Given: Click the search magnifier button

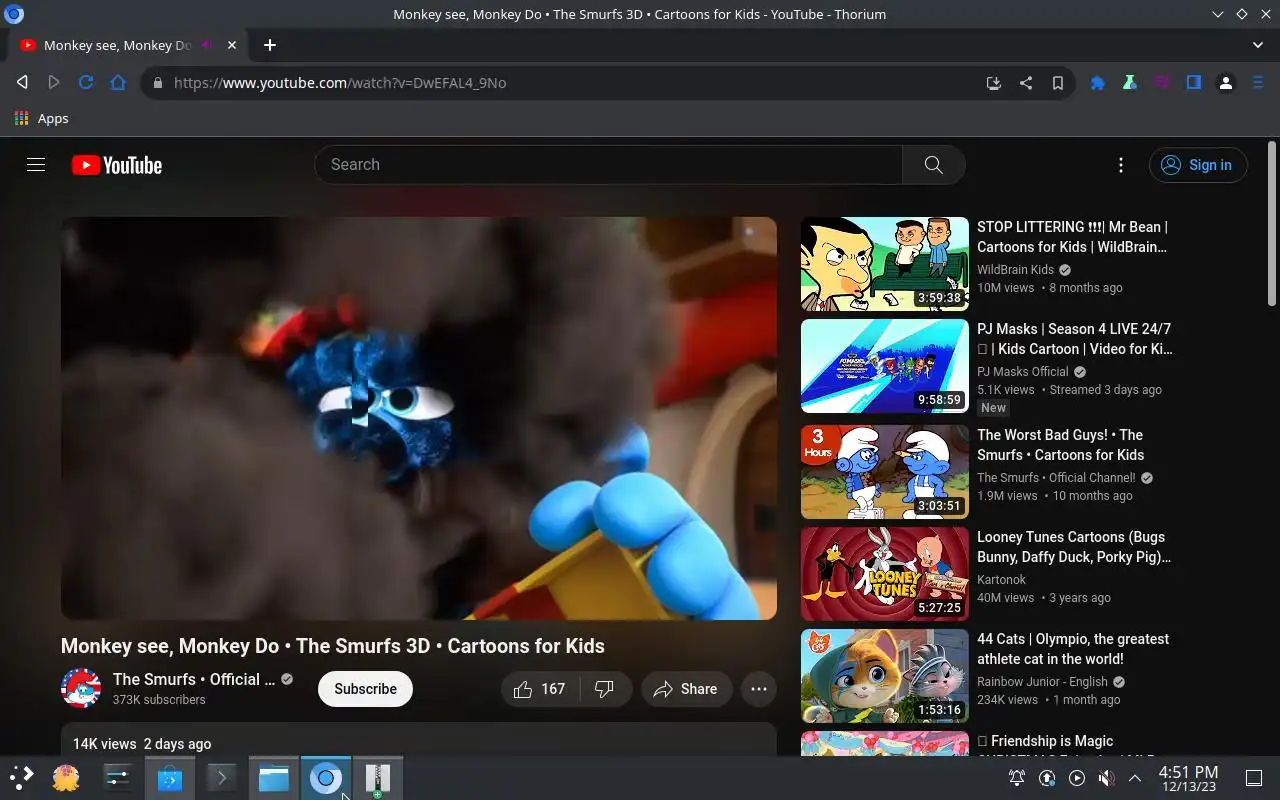Looking at the screenshot, I should tap(934, 165).
